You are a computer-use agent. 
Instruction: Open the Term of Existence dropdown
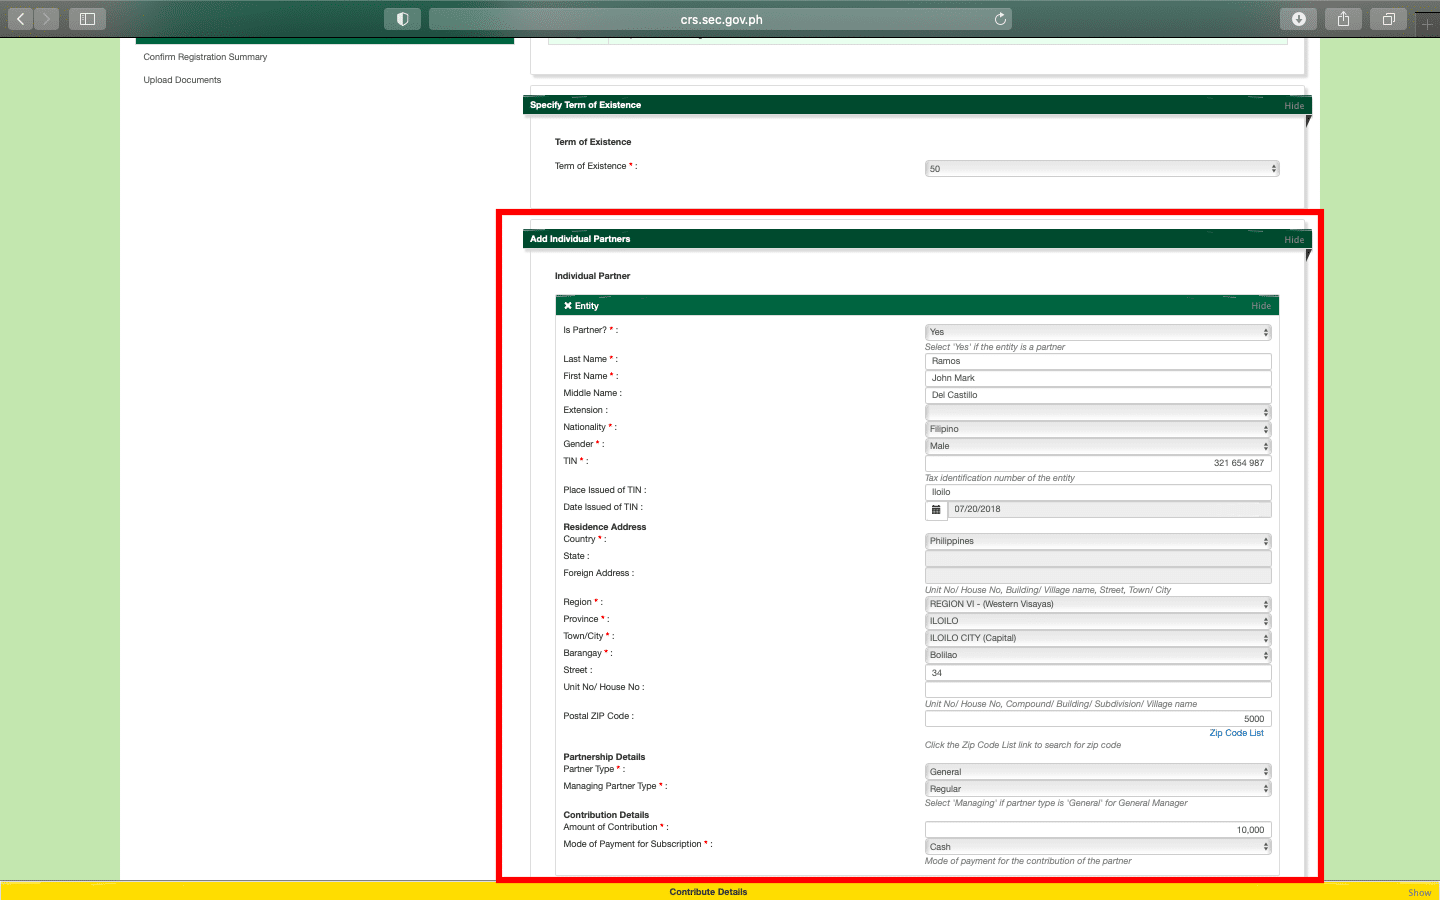[x=1101, y=169]
